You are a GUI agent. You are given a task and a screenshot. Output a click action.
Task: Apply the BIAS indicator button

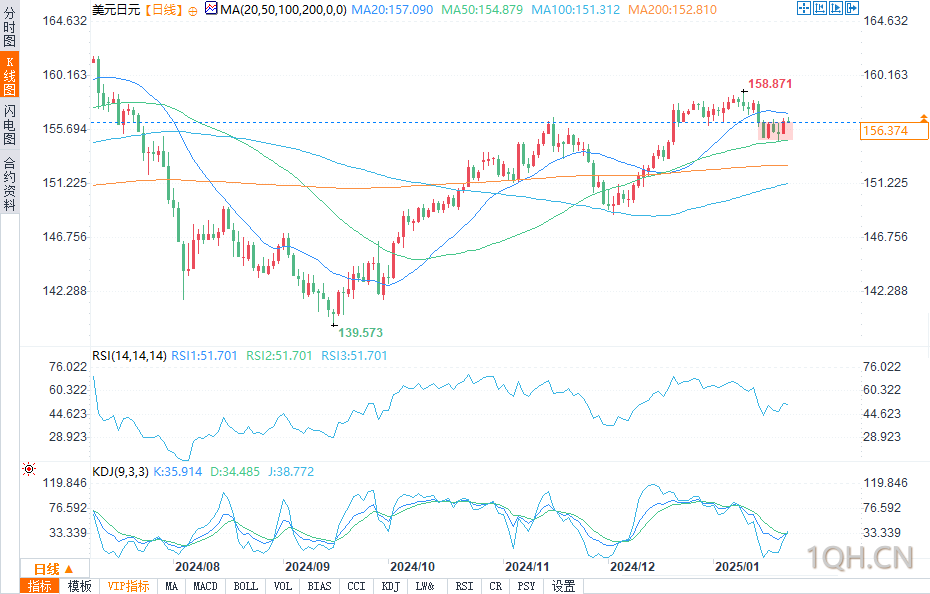coord(319,586)
